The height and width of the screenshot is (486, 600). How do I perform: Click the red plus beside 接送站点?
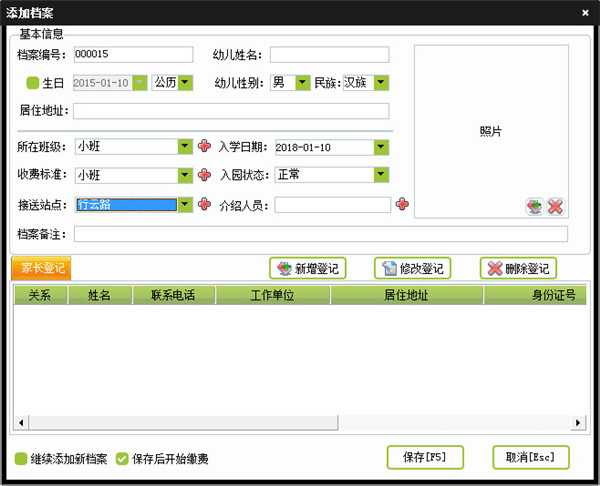[204, 205]
